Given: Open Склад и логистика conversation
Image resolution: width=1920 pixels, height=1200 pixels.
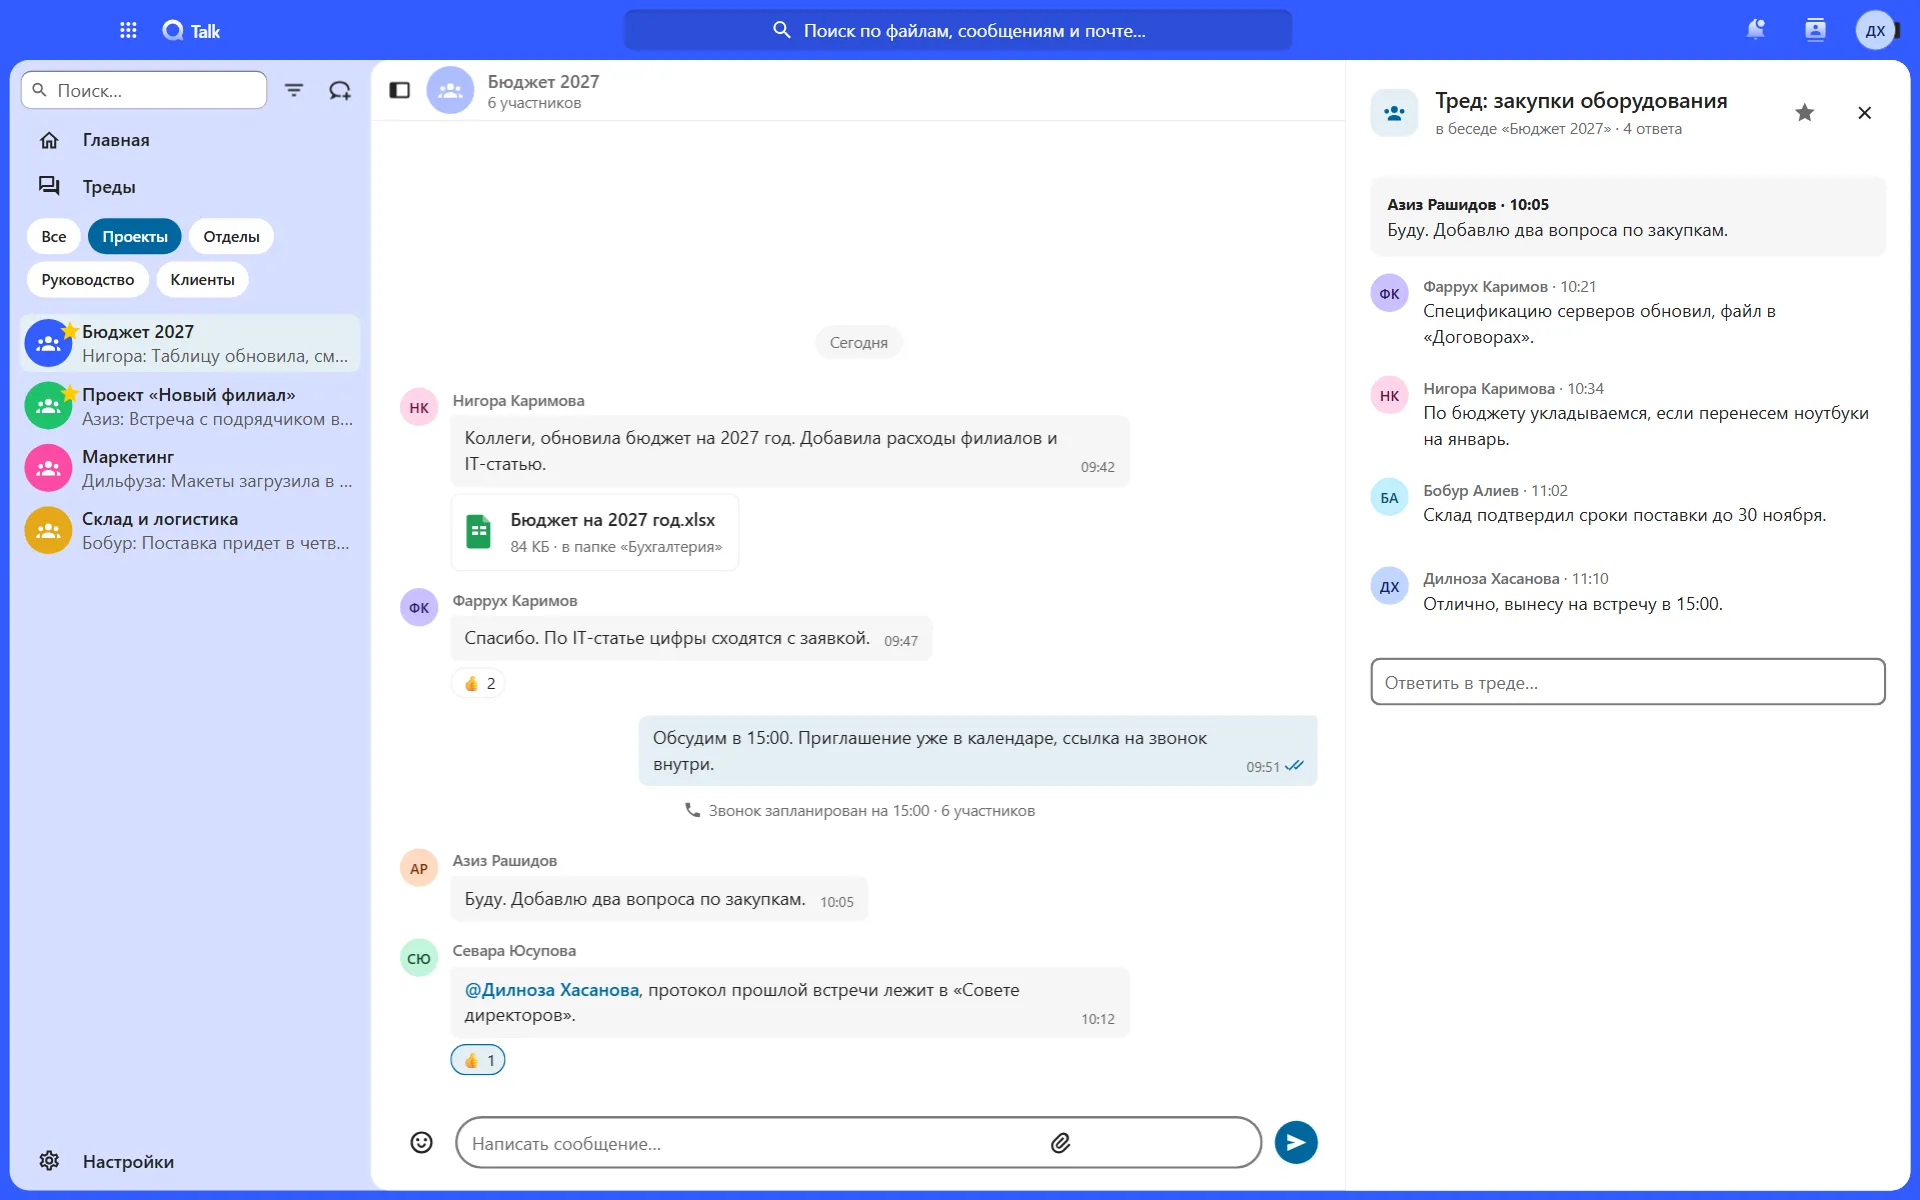Looking at the screenshot, I should click(x=190, y=530).
